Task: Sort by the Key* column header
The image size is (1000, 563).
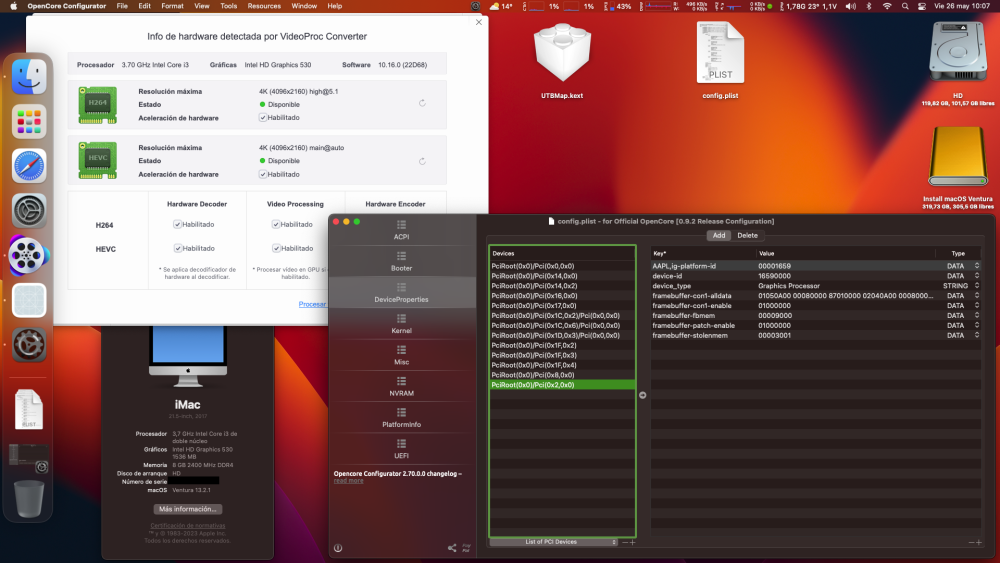Action: 703,253
